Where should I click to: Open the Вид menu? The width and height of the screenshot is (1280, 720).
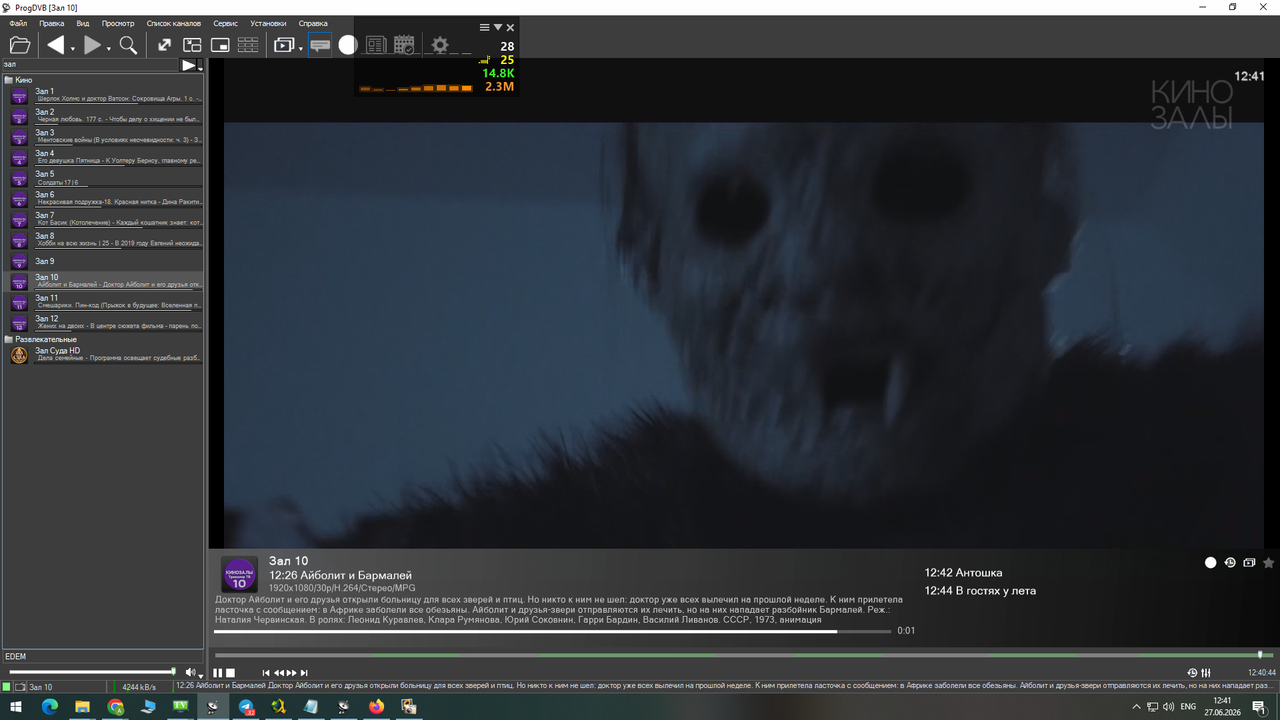(83, 23)
